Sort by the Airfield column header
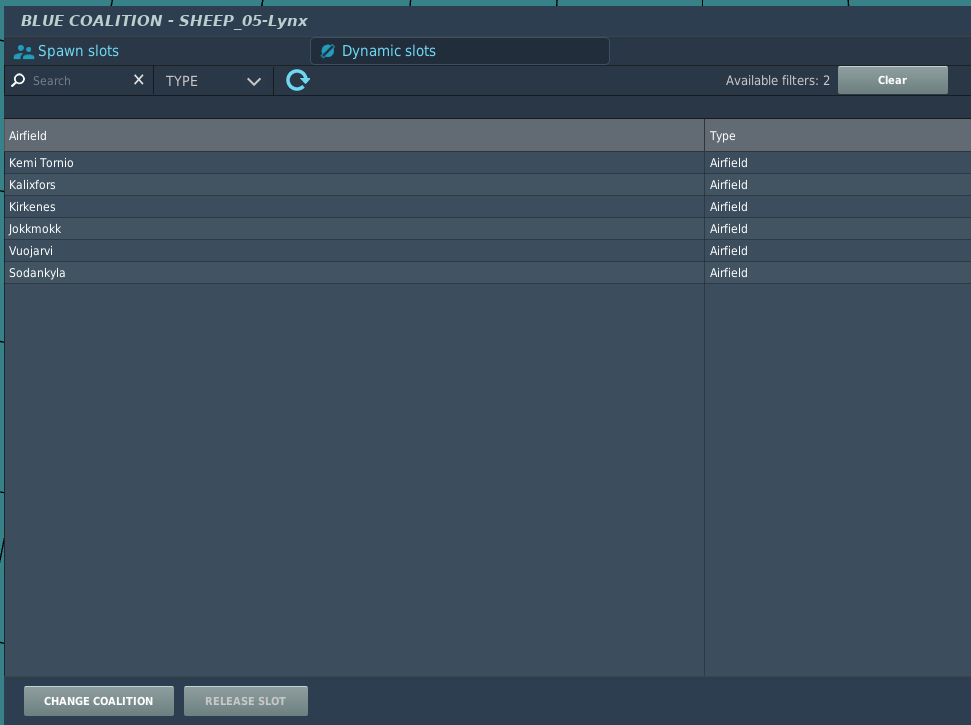 354,136
